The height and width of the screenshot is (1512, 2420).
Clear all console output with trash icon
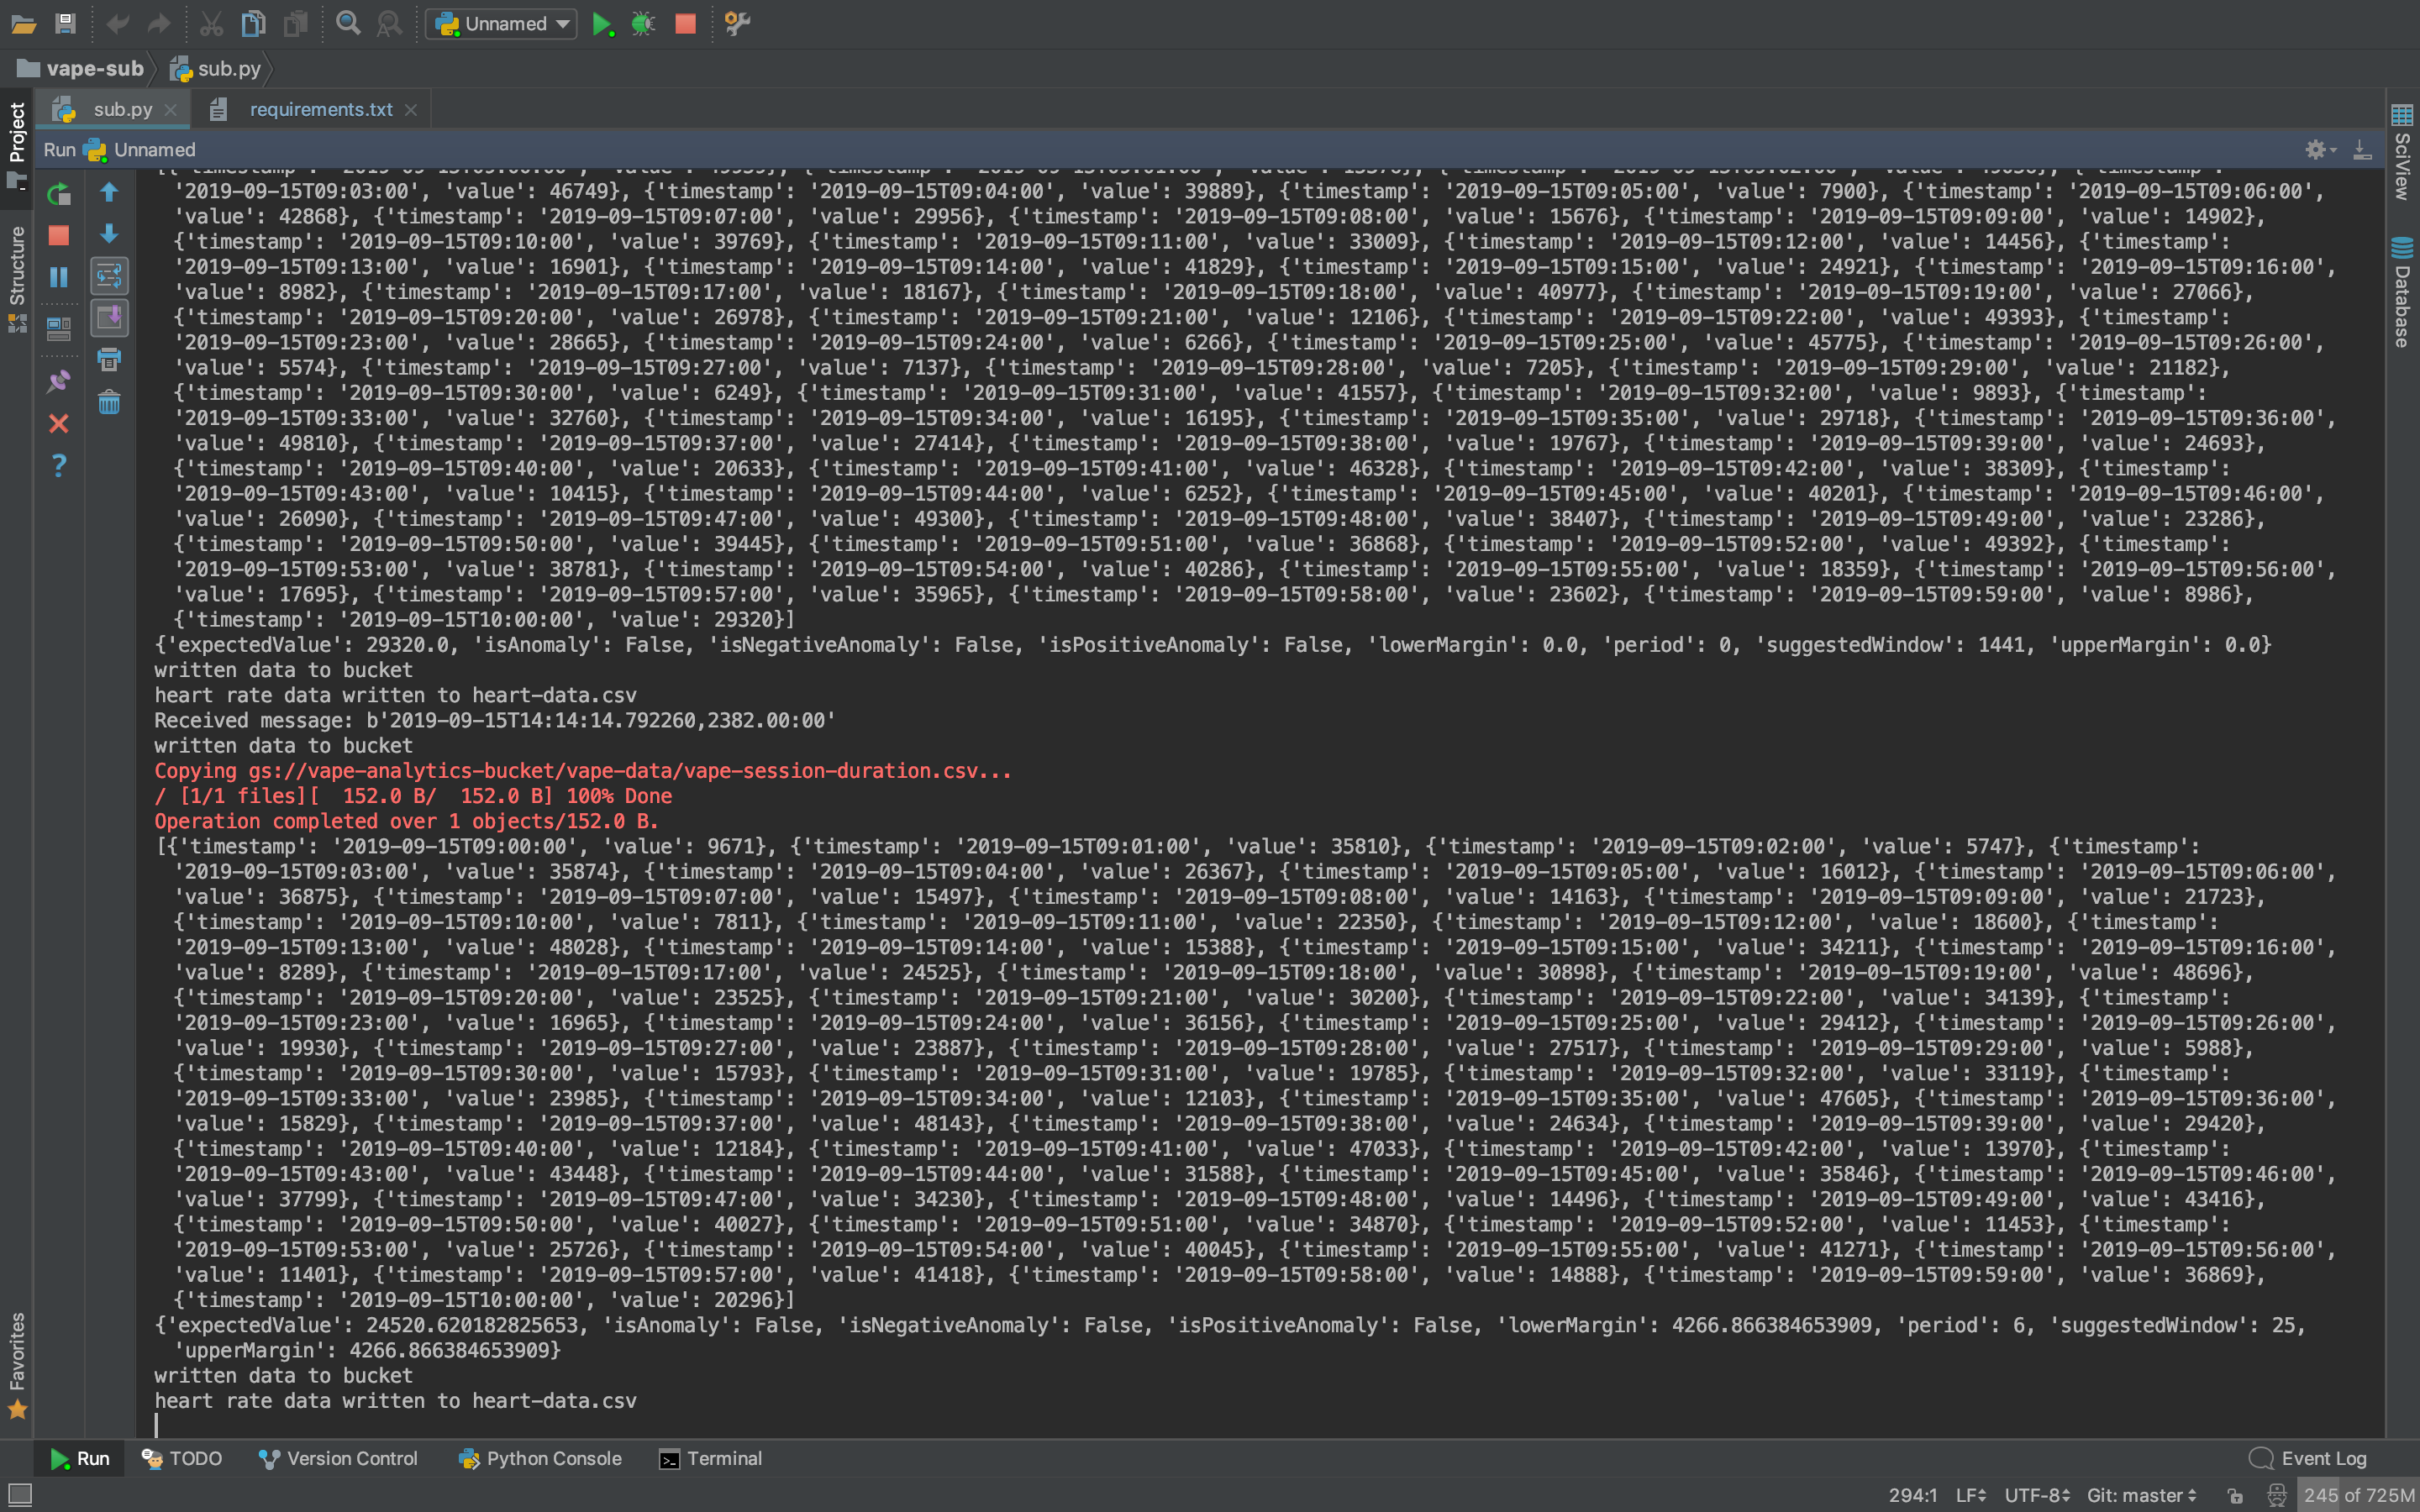point(109,403)
